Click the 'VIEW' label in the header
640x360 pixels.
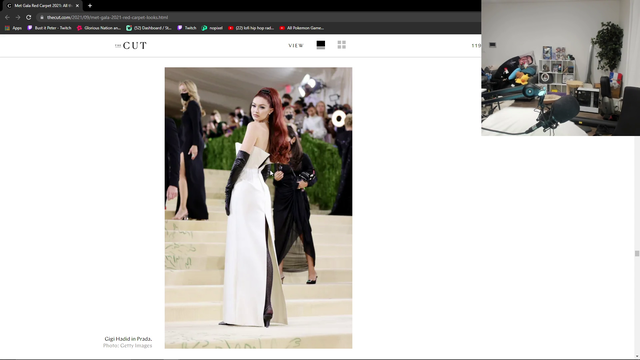tap(296, 45)
